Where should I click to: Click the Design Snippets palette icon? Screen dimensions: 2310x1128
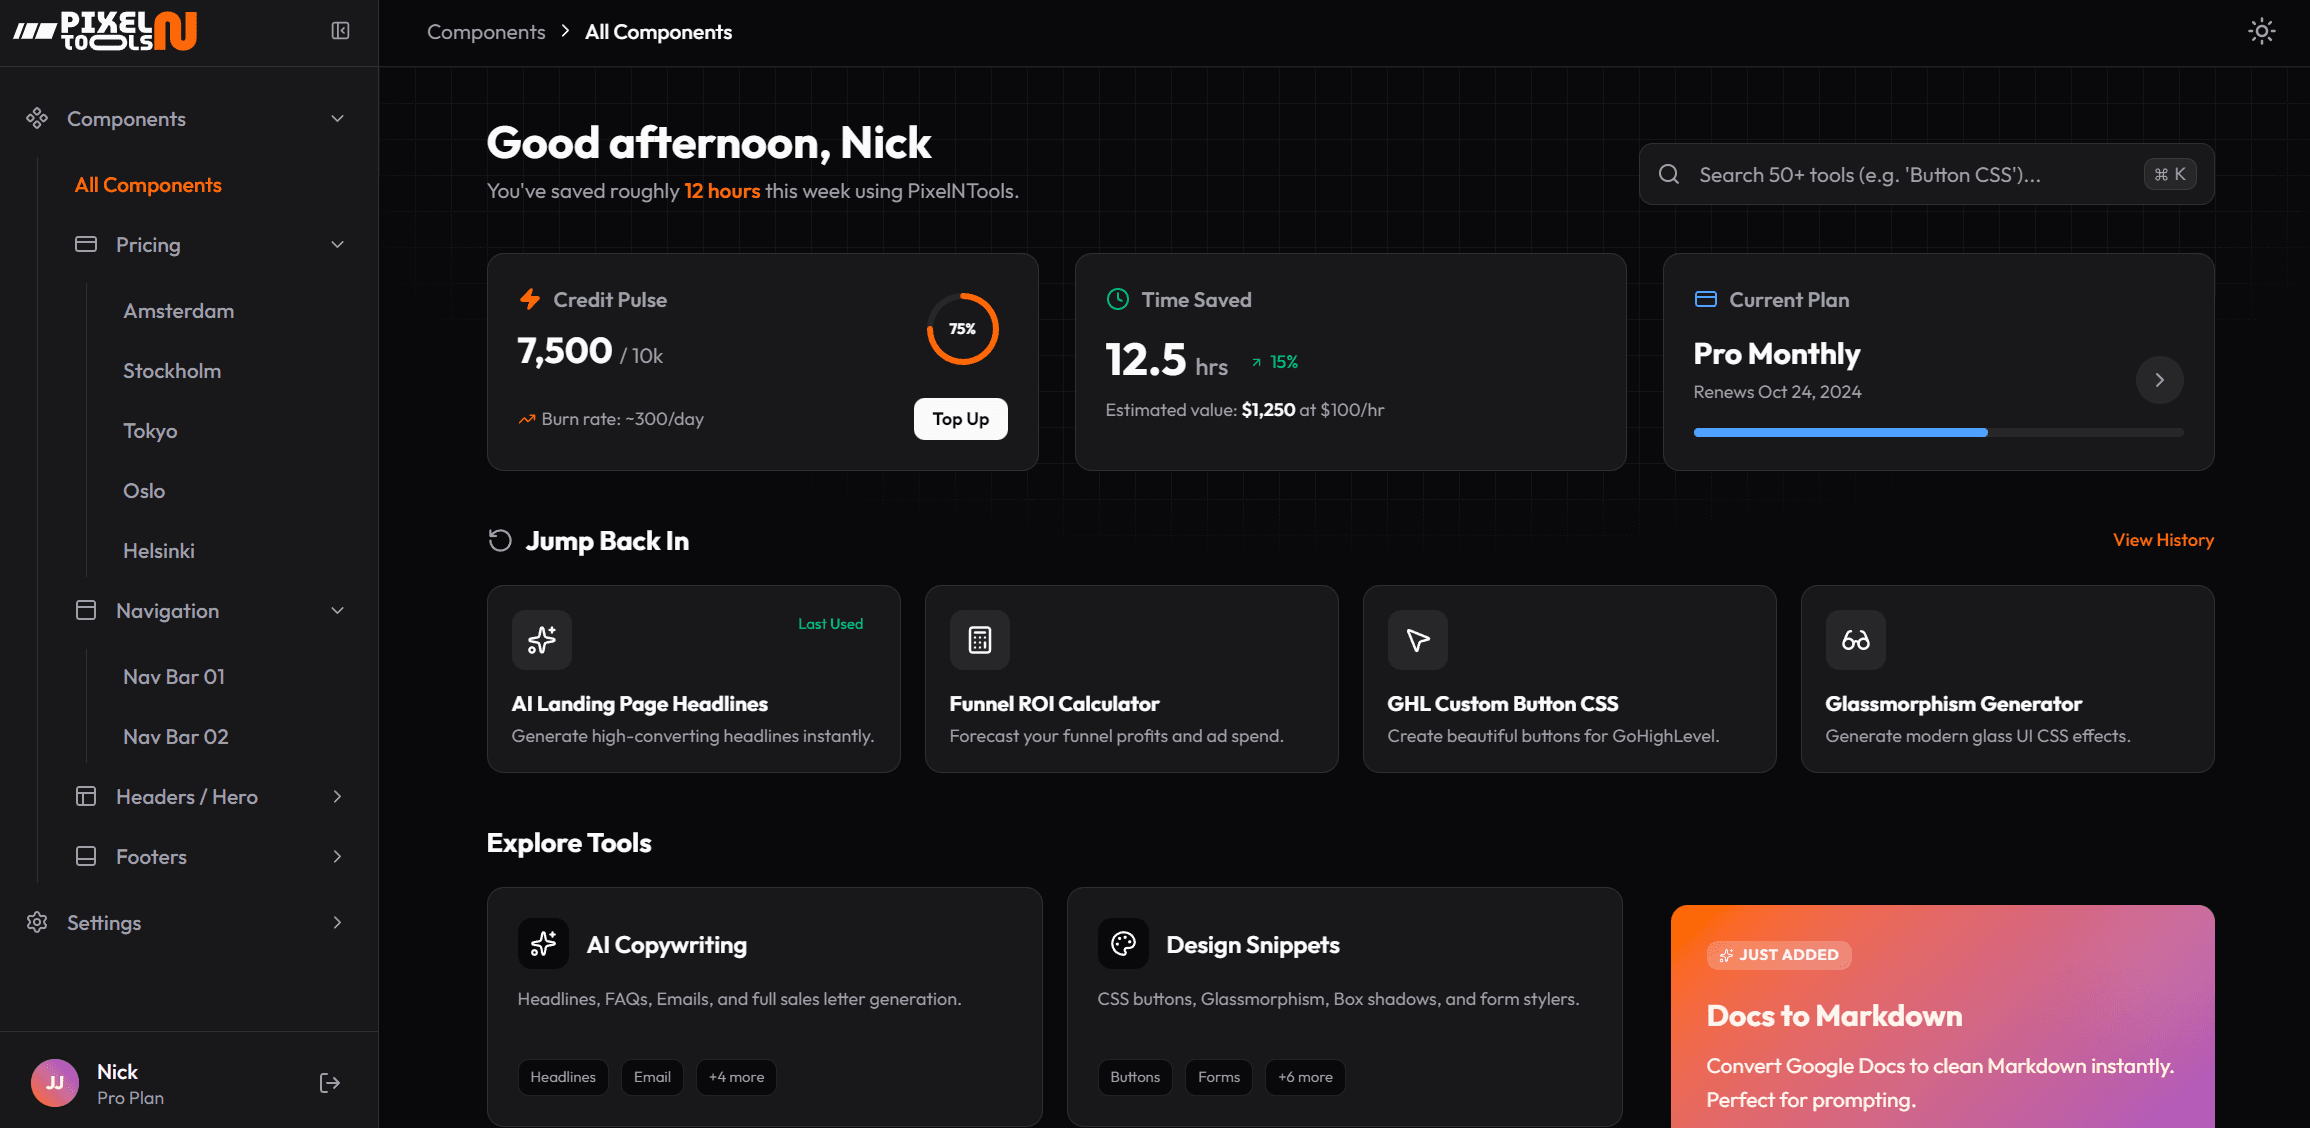pyautogui.click(x=1124, y=943)
